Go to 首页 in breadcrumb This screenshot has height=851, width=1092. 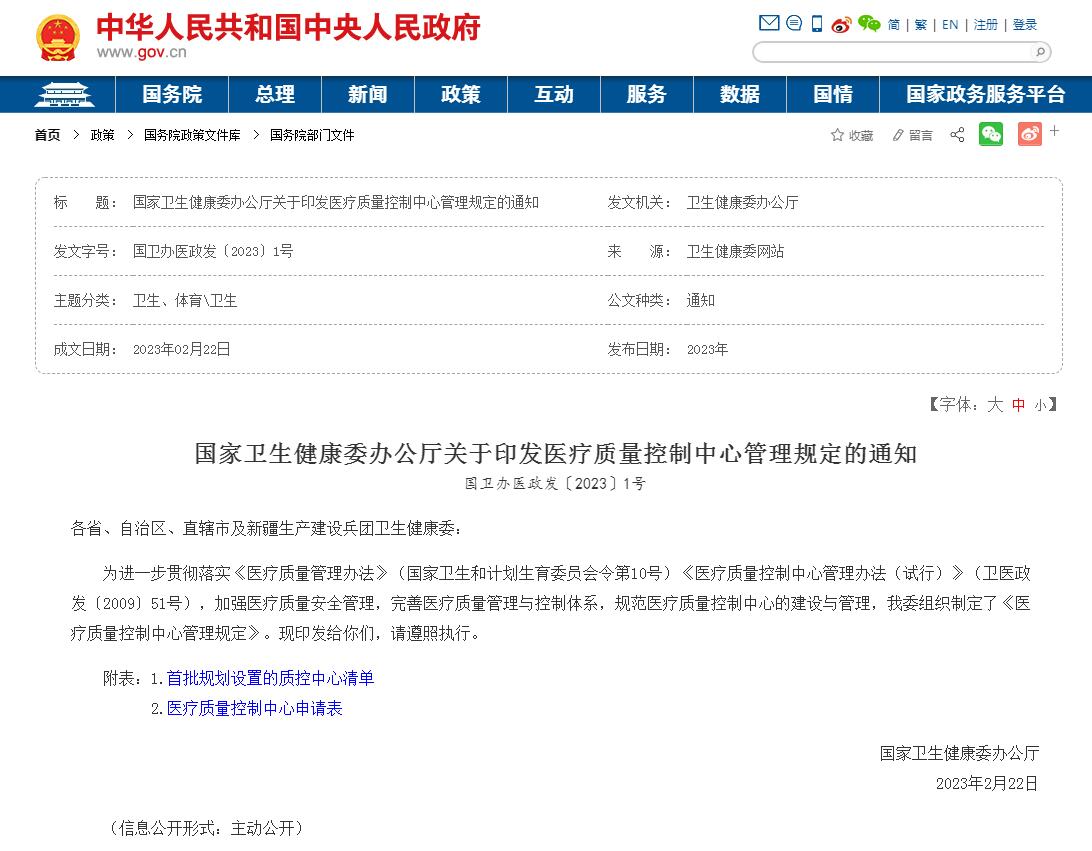47,135
